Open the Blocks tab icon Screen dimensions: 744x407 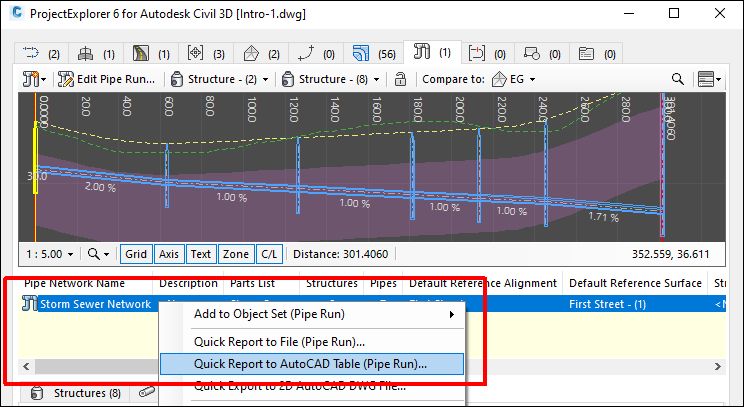coord(531,53)
